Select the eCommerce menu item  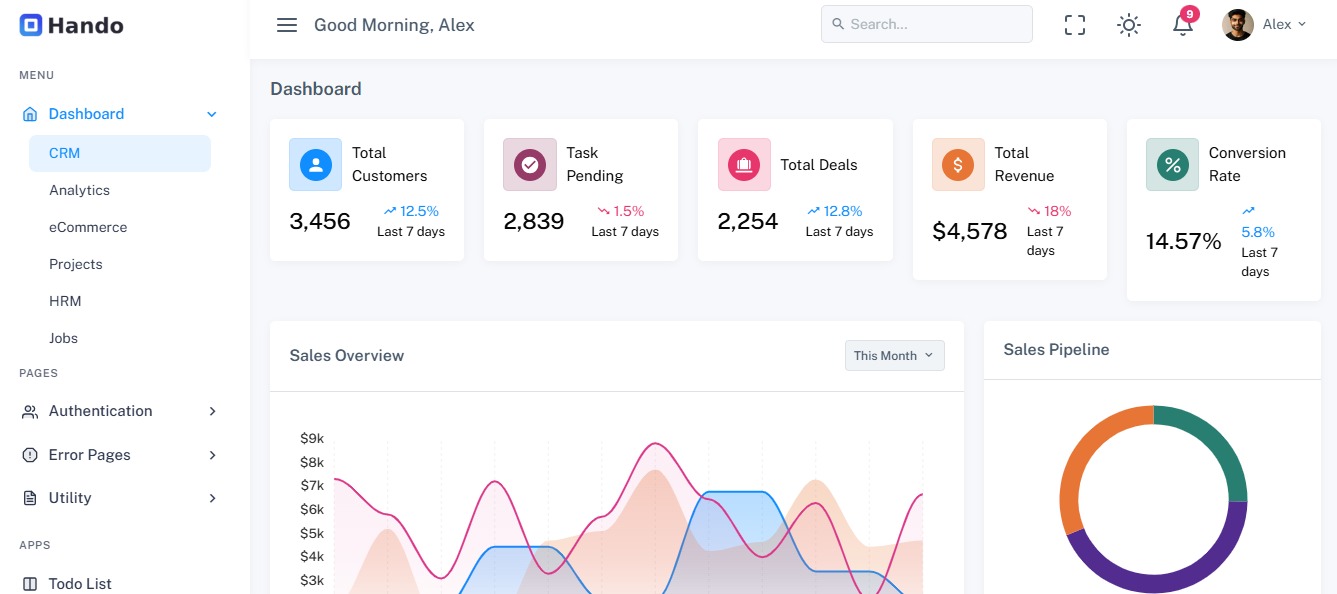(x=88, y=227)
